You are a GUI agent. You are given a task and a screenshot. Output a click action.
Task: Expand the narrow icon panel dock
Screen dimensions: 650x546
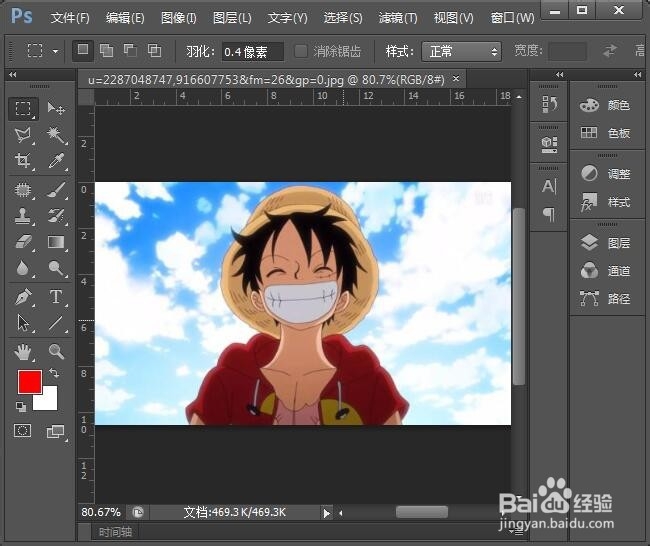[x=560, y=75]
